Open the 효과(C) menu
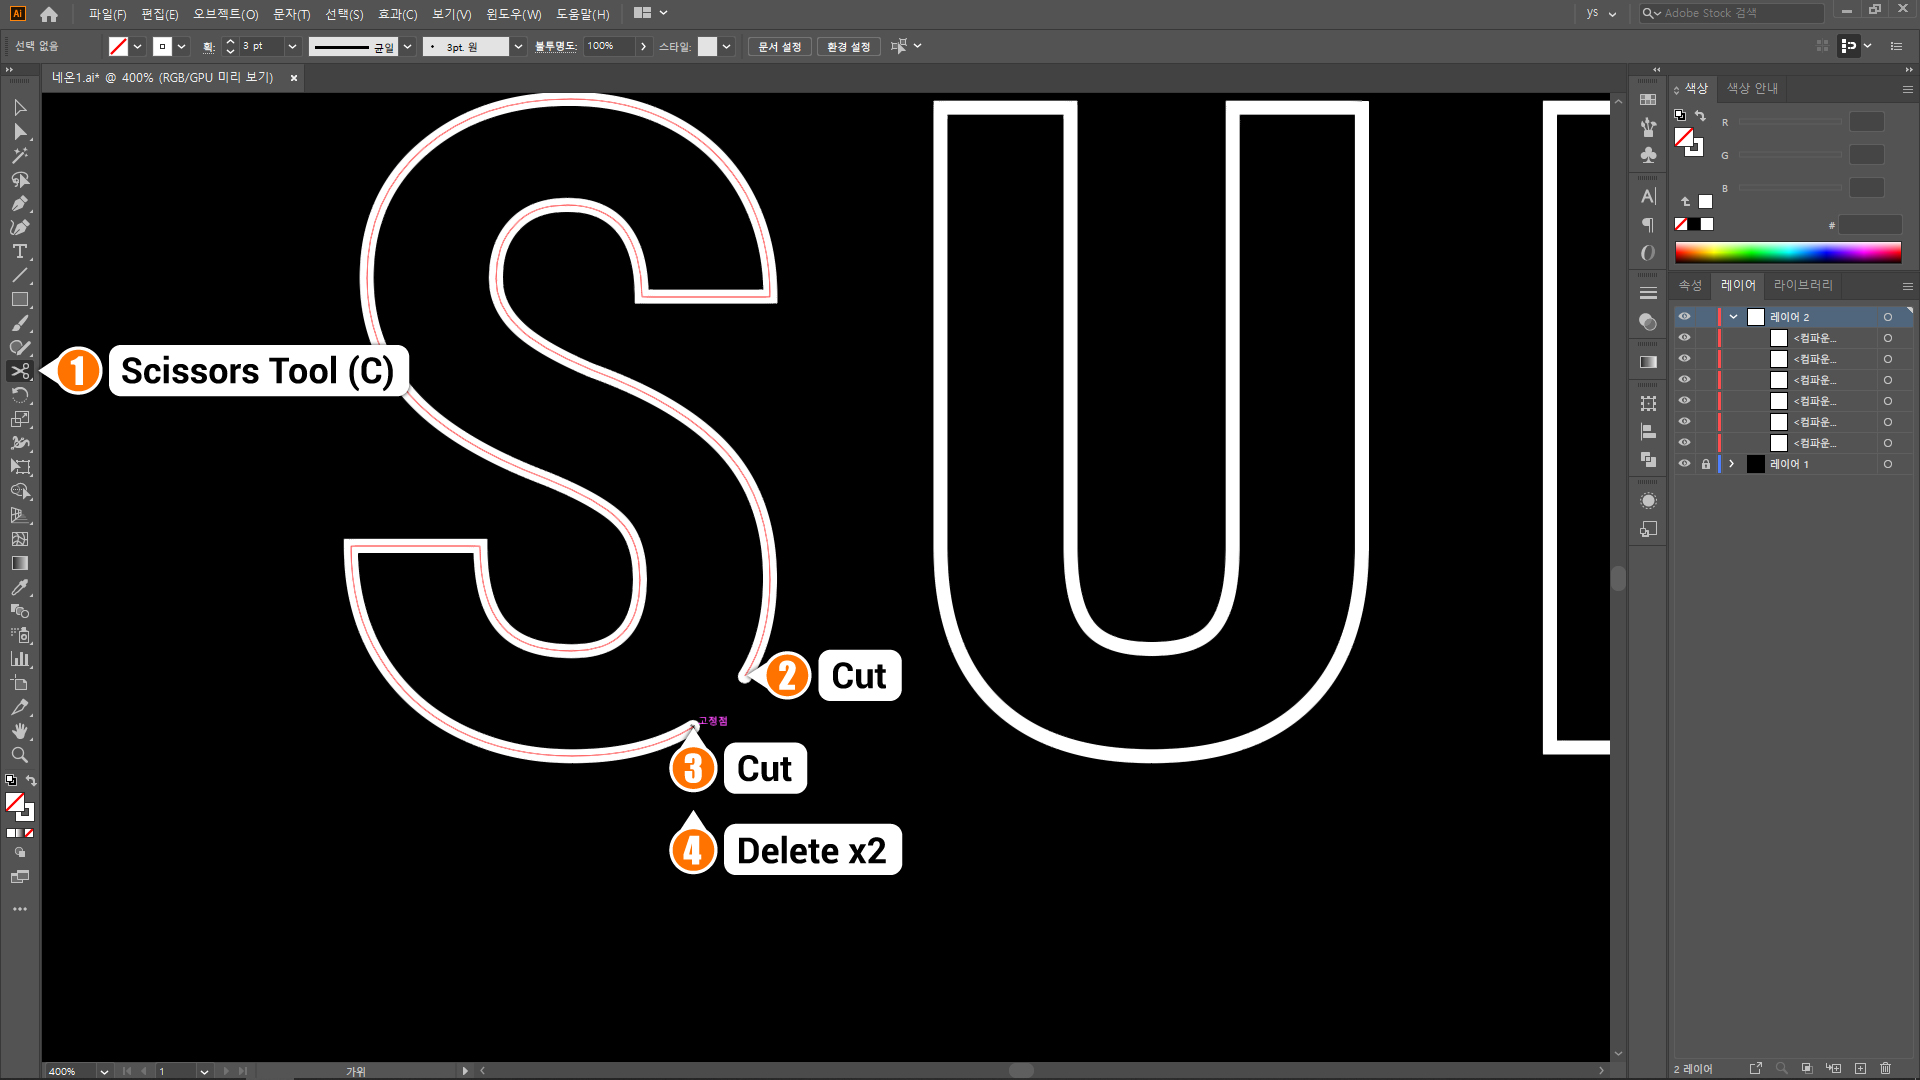The image size is (1920, 1080). coord(397,14)
